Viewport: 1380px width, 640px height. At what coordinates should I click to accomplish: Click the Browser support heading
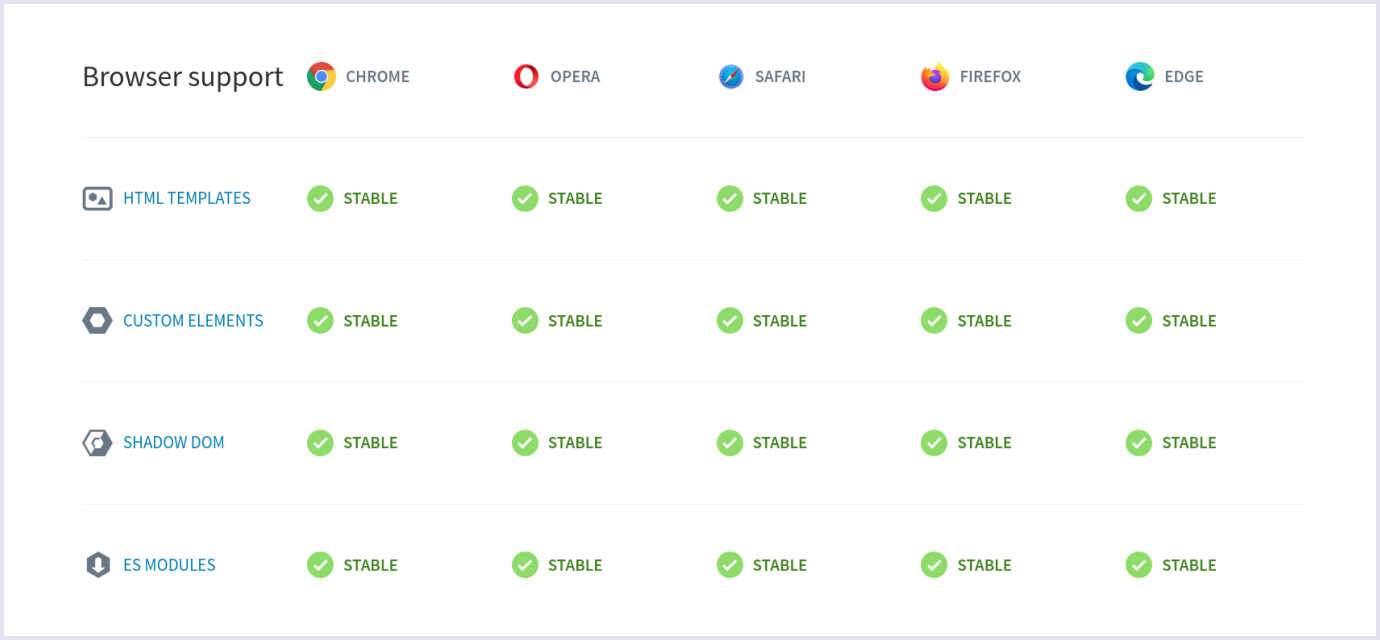click(183, 77)
